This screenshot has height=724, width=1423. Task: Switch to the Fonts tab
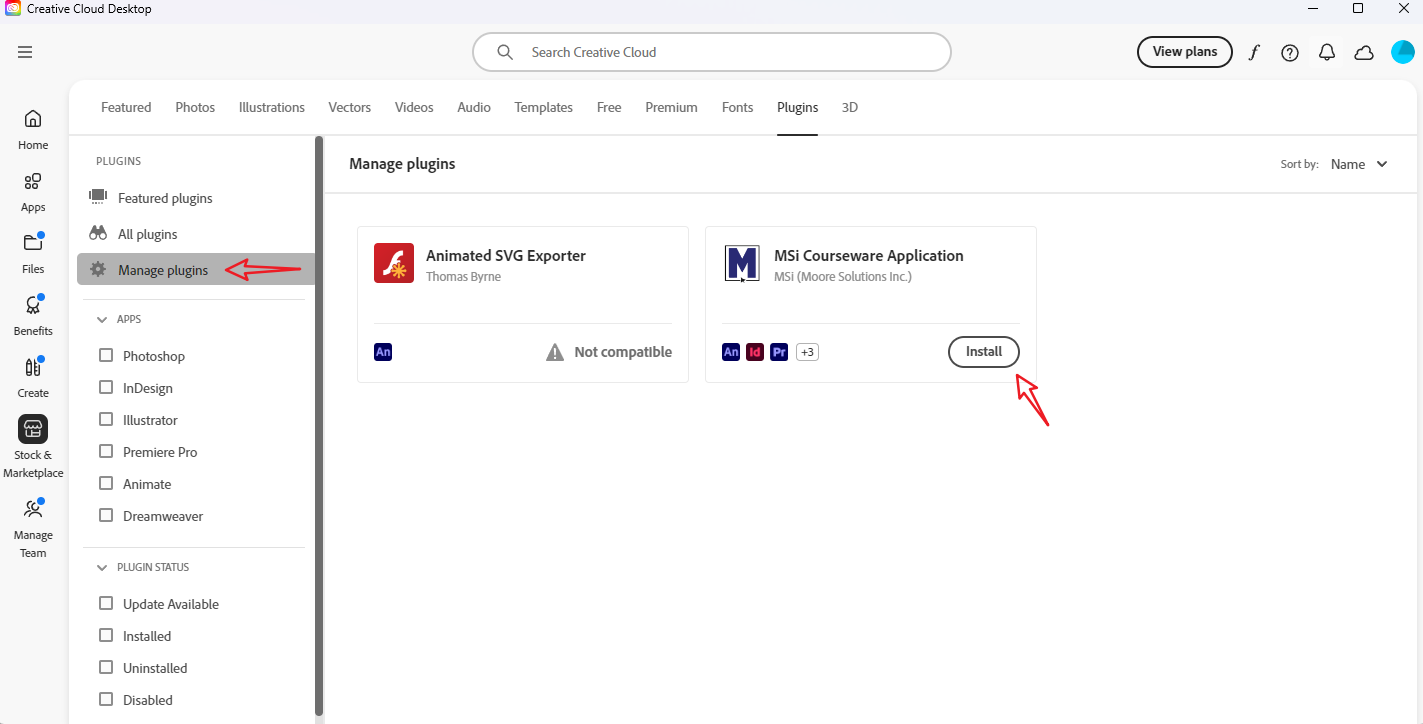click(x=737, y=107)
